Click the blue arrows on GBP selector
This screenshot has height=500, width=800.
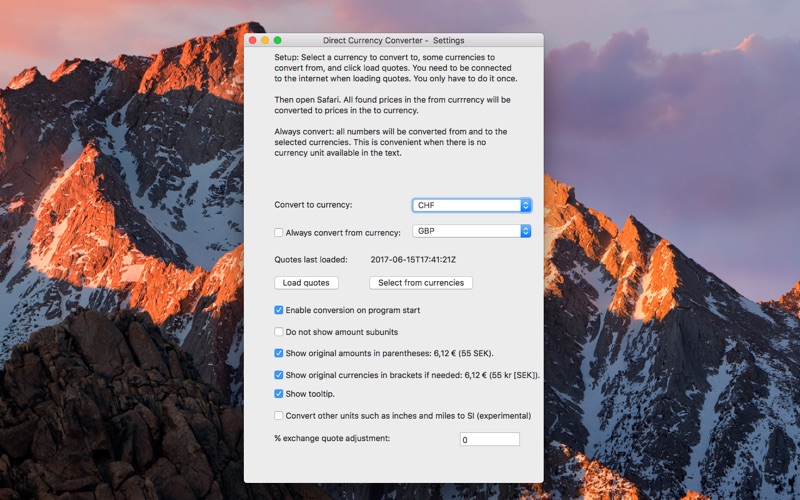[x=526, y=231]
